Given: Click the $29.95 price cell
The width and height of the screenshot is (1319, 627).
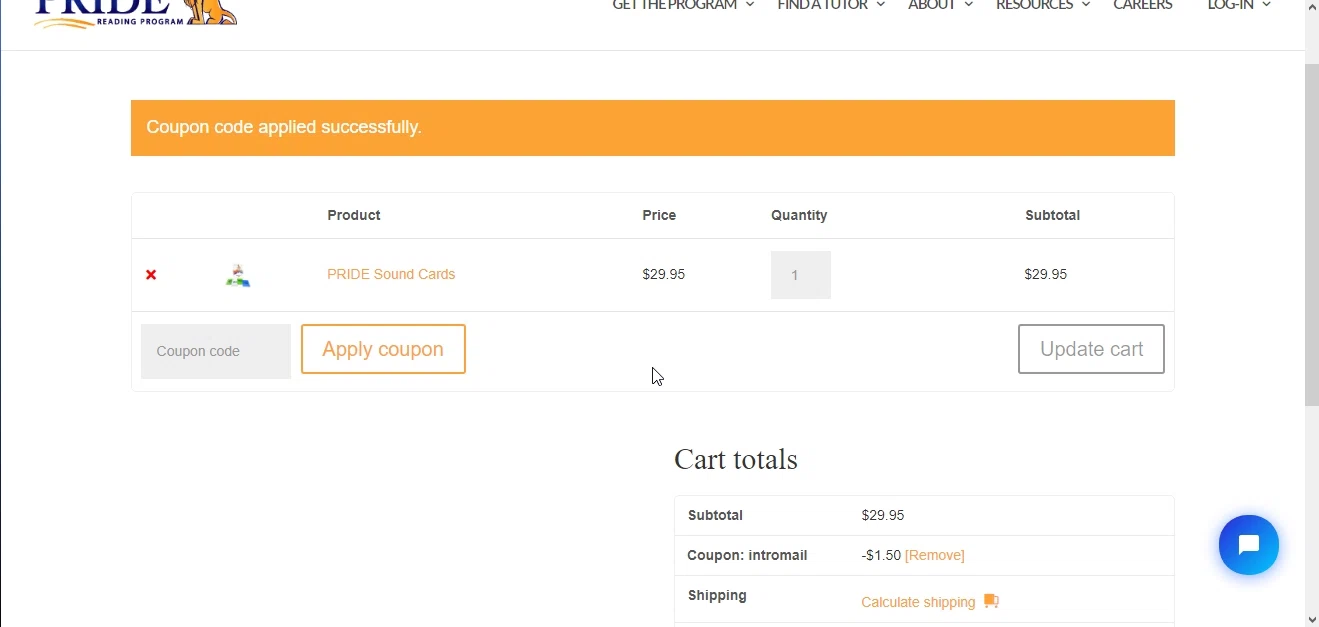Looking at the screenshot, I should pos(664,274).
